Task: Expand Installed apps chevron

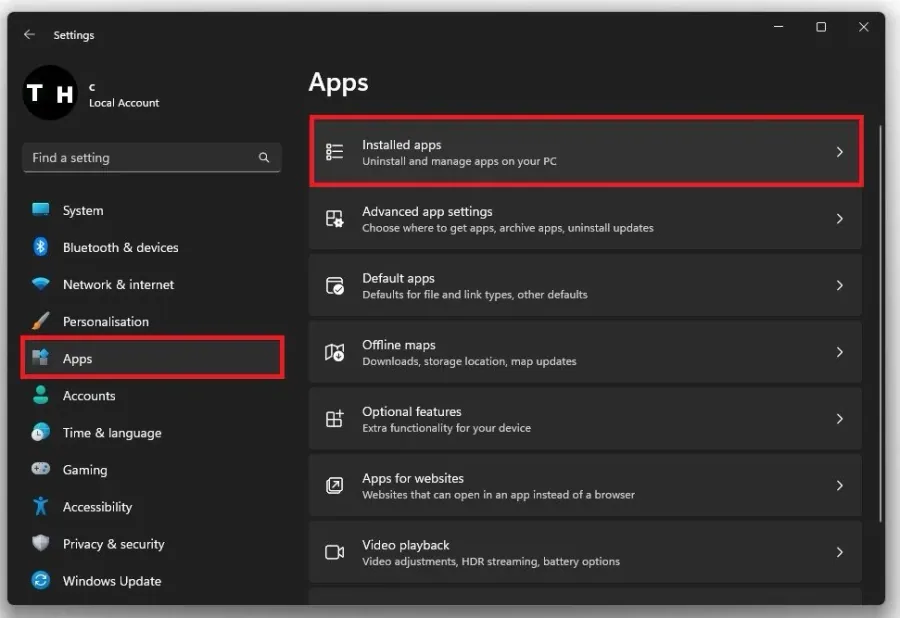Action: [840, 152]
